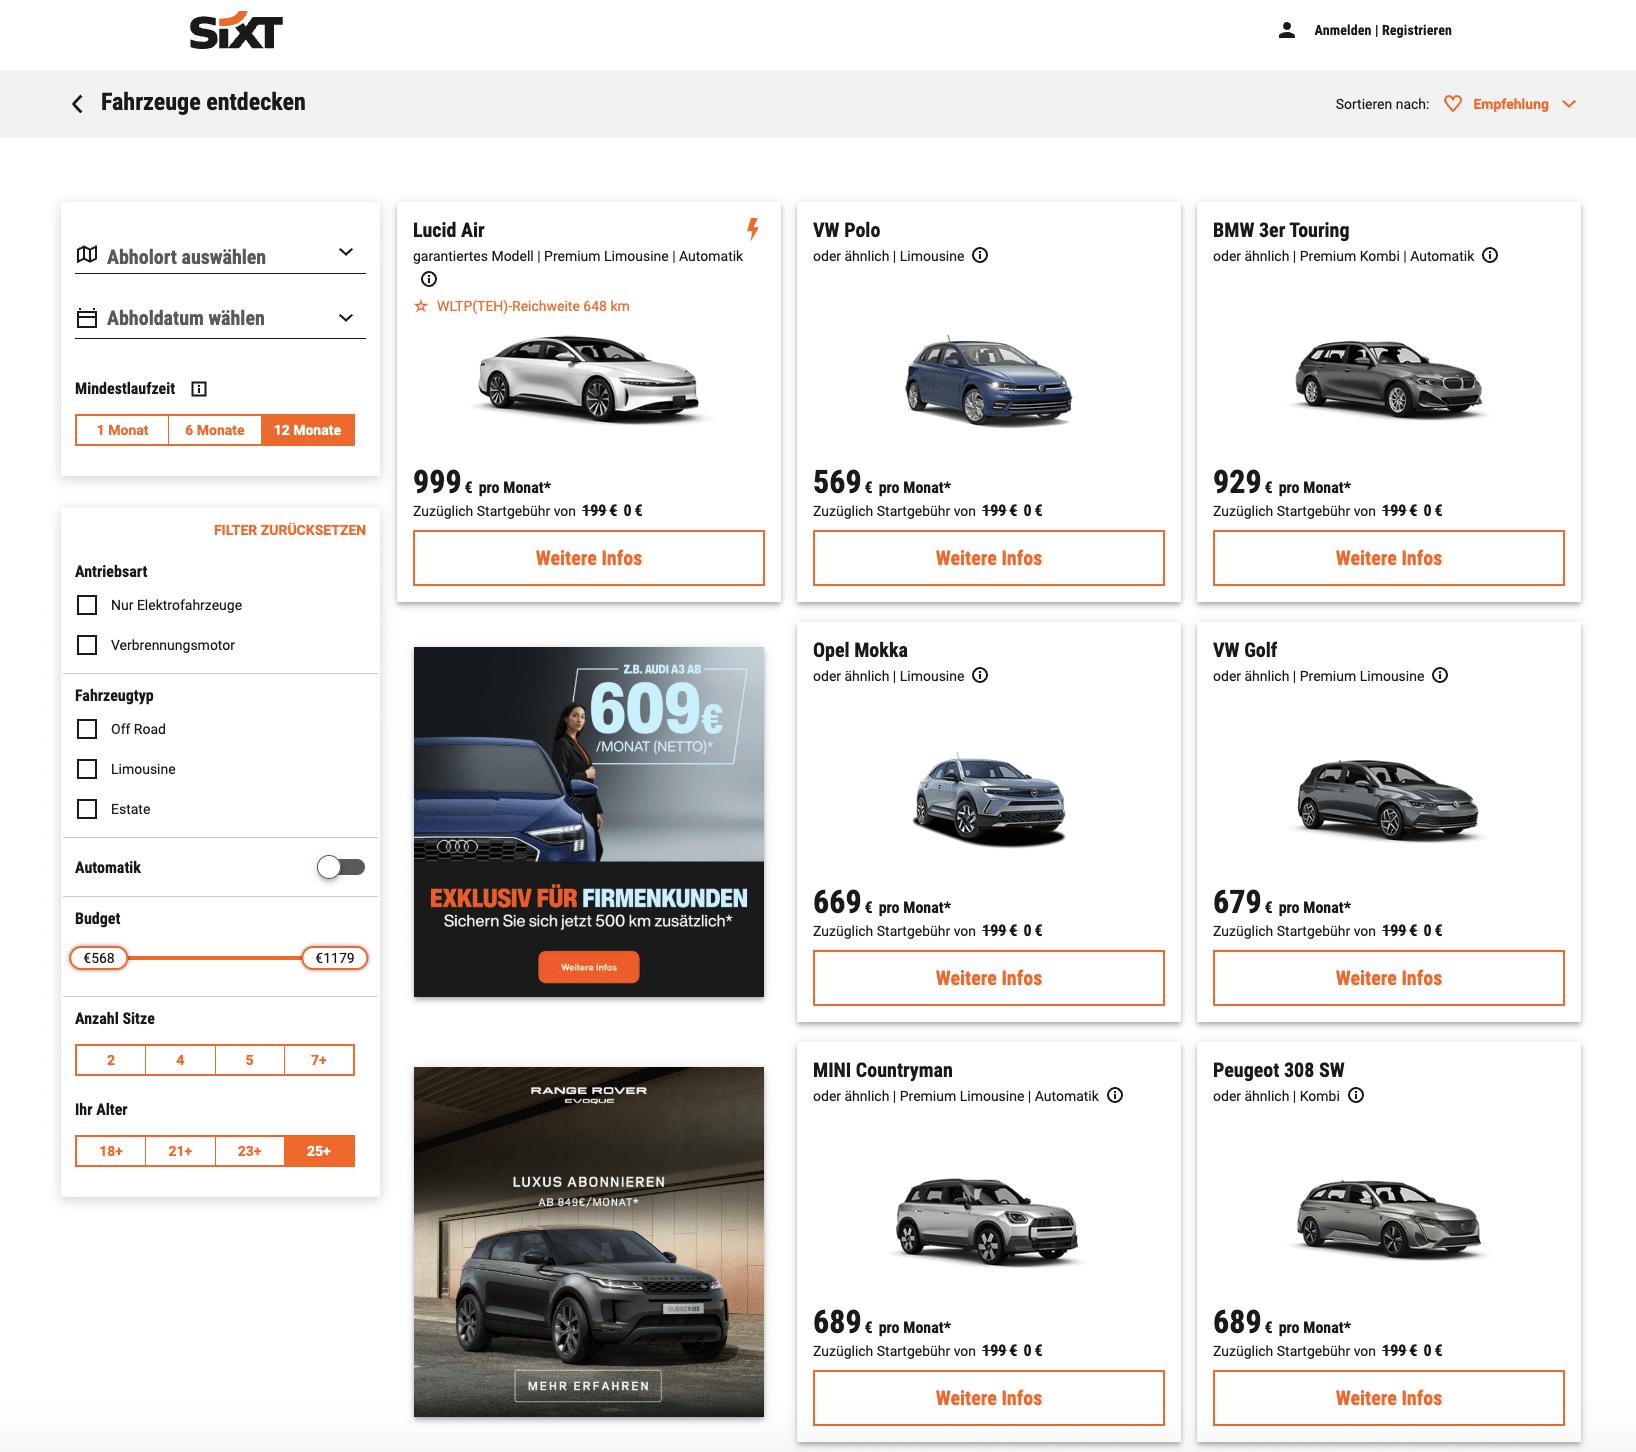Viewport: 1636px width, 1452px height.
Task: Choose 7+ seats option
Action: click(x=319, y=1060)
